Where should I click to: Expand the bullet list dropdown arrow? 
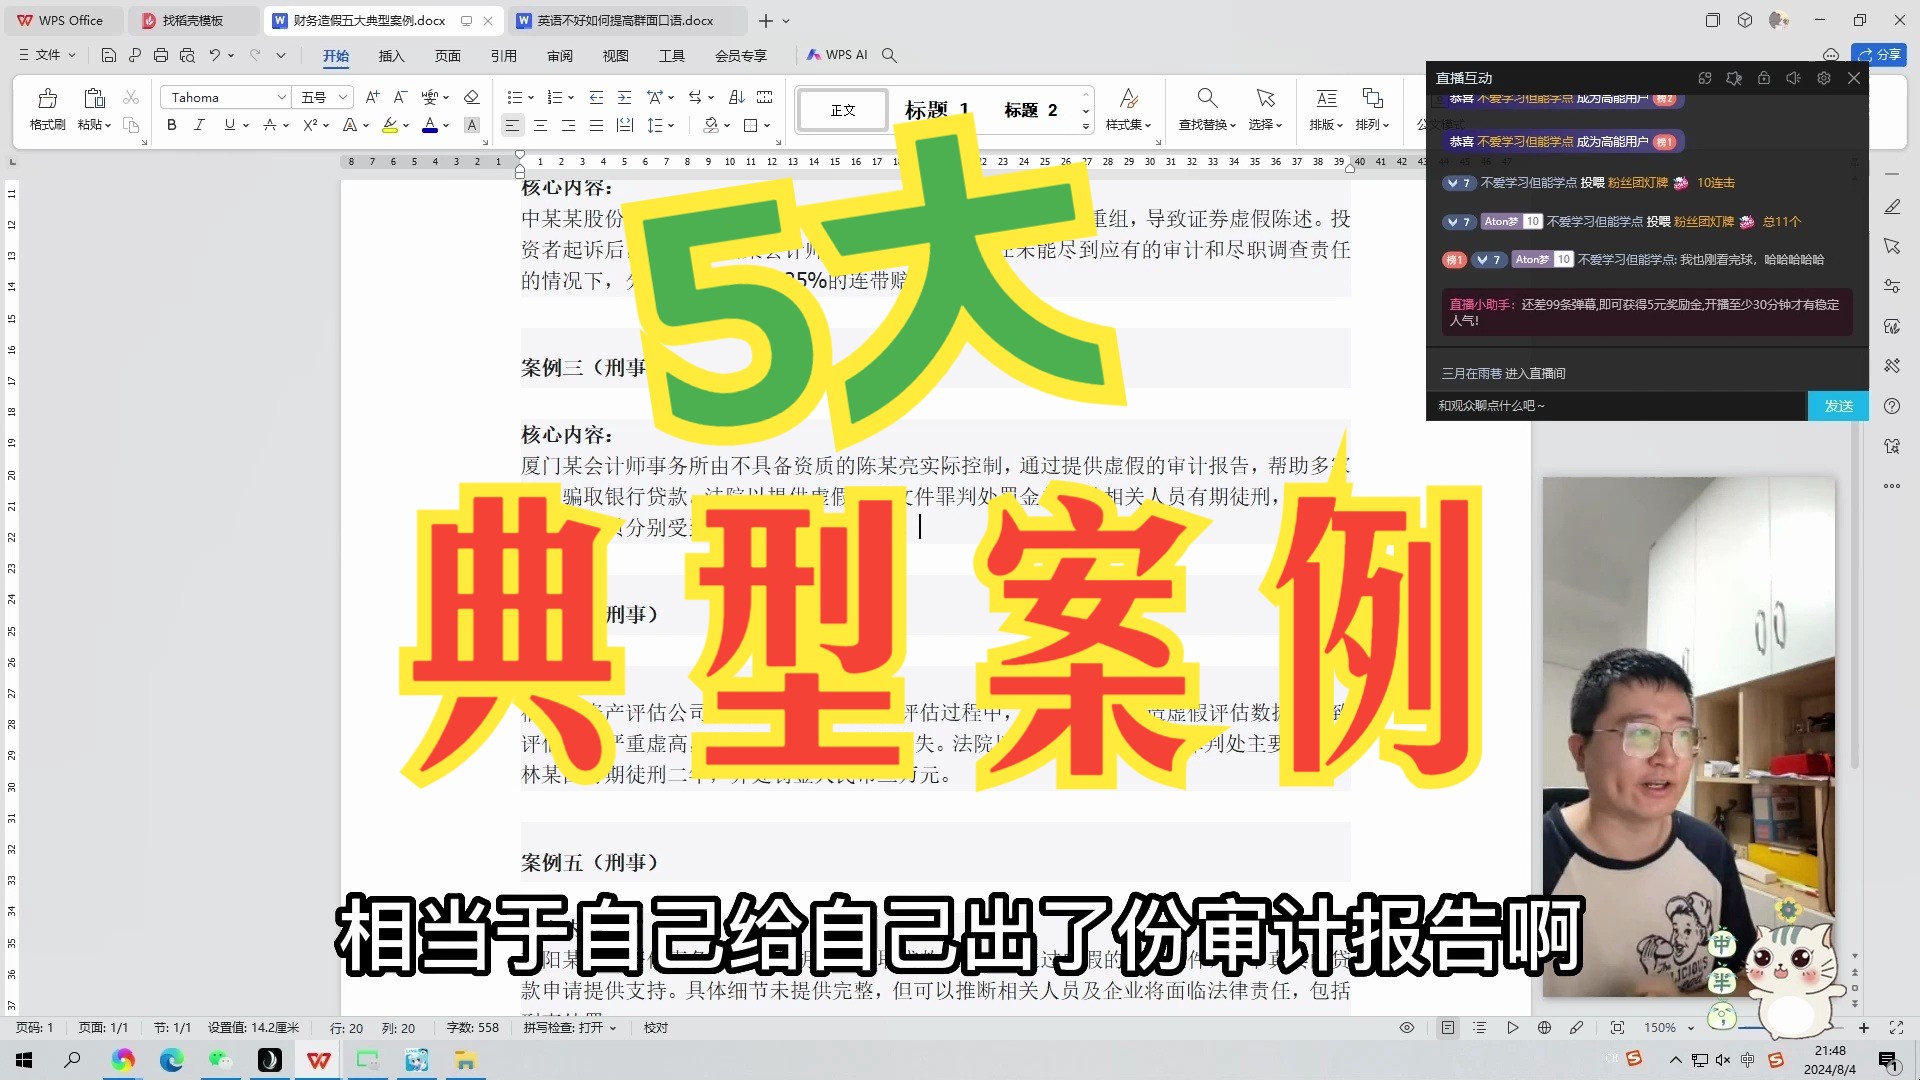tap(531, 98)
